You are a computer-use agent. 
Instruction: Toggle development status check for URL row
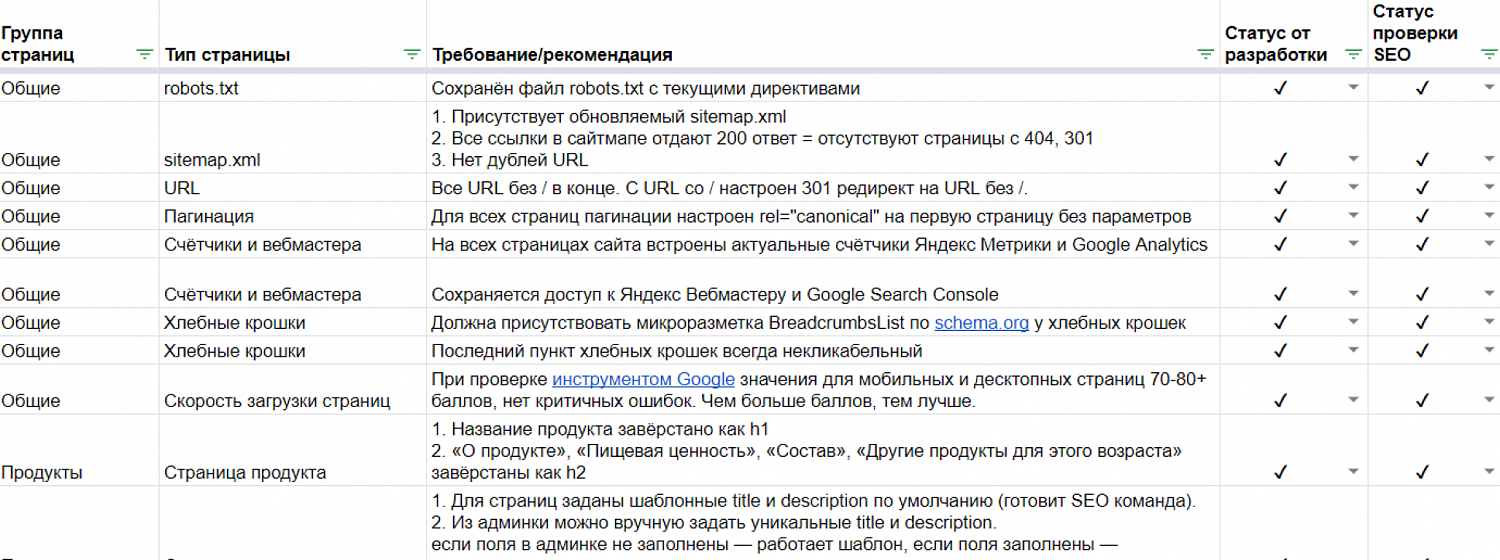pyautogui.click(x=1278, y=188)
